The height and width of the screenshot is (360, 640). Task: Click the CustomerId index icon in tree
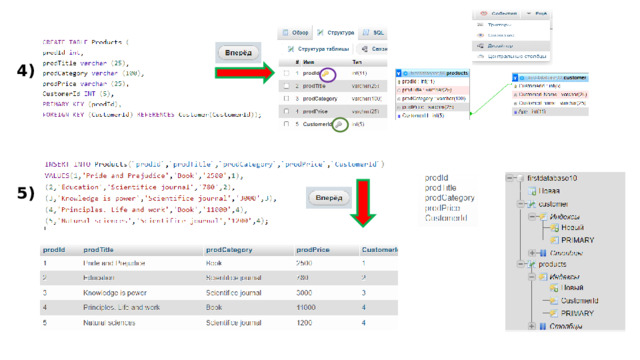554,301
